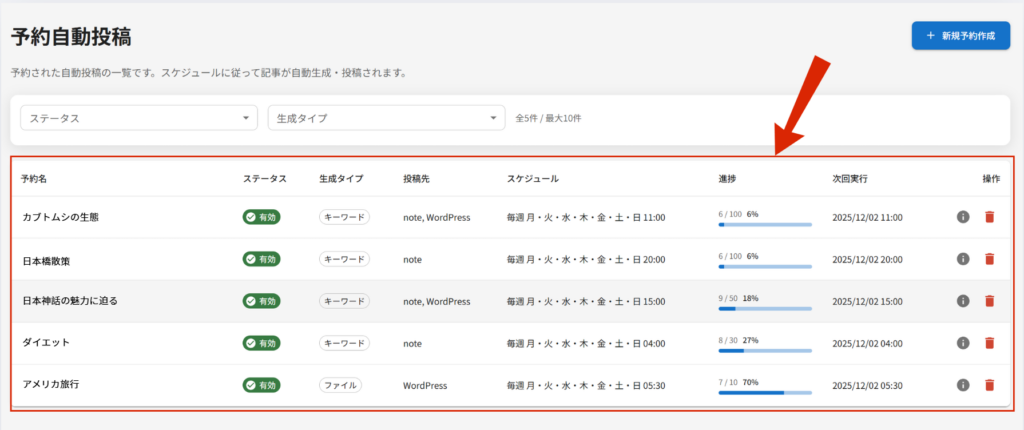Click trash icon for 日本橋散策 row

click(989, 259)
